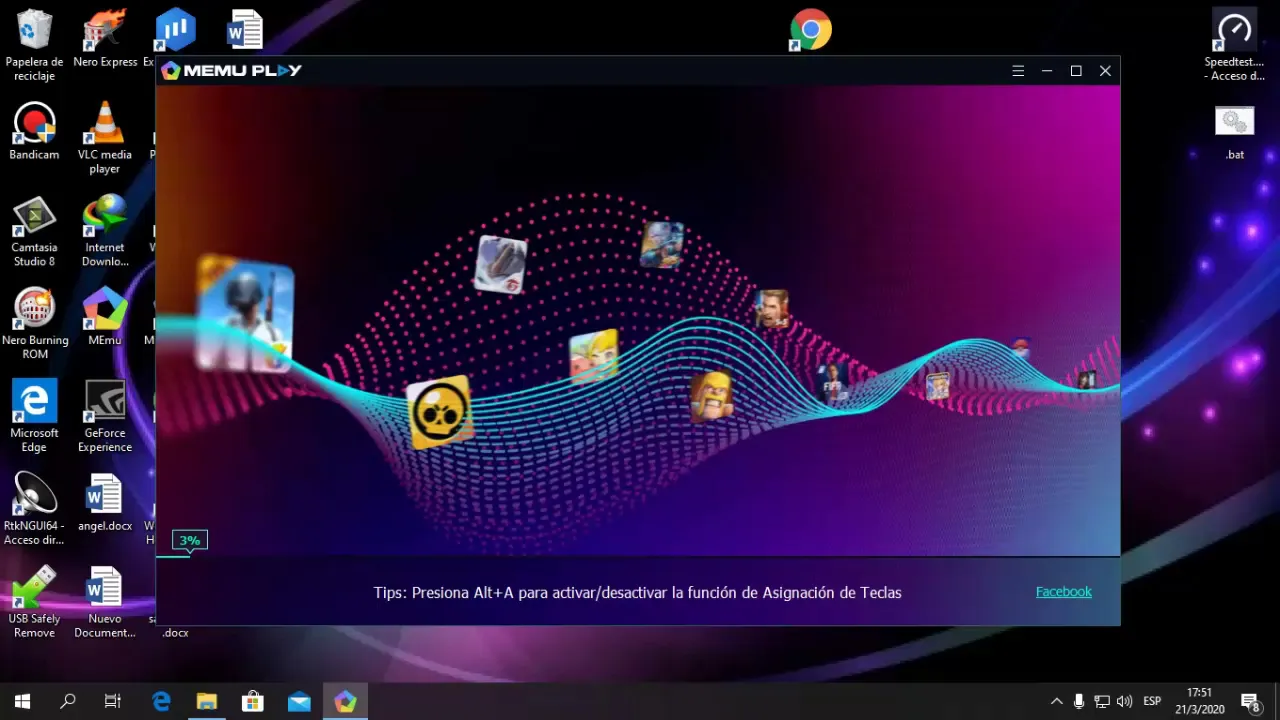Minimize the MEmu Play window
This screenshot has height=720, width=1280.
coord(1047,71)
